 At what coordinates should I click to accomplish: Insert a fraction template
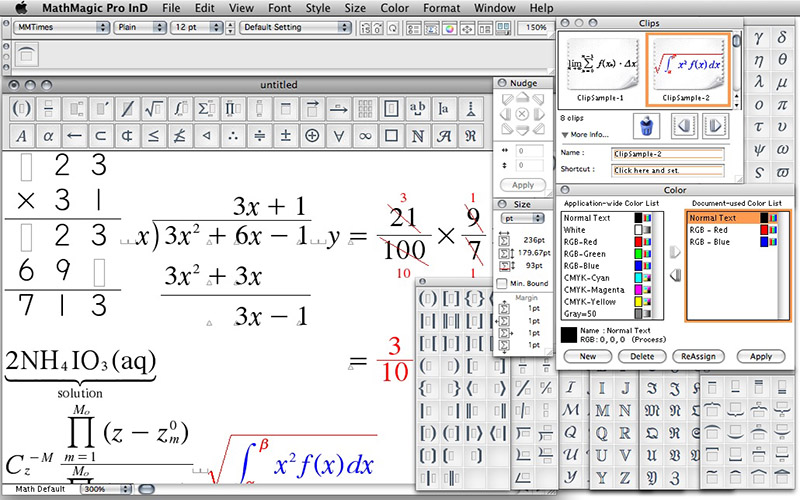tap(48, 108)
